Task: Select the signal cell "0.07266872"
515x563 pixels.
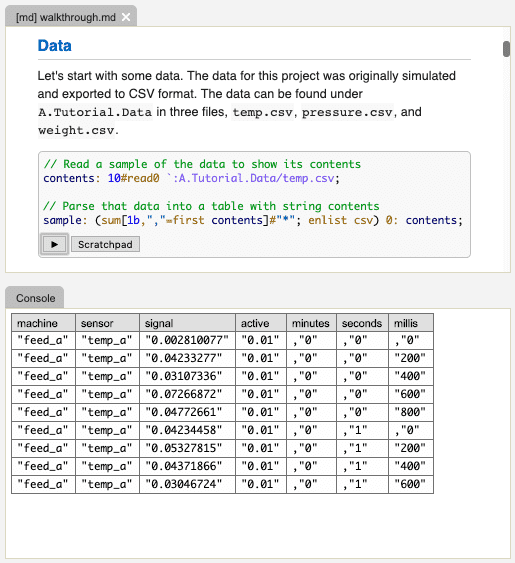Action: click(187, 394)
